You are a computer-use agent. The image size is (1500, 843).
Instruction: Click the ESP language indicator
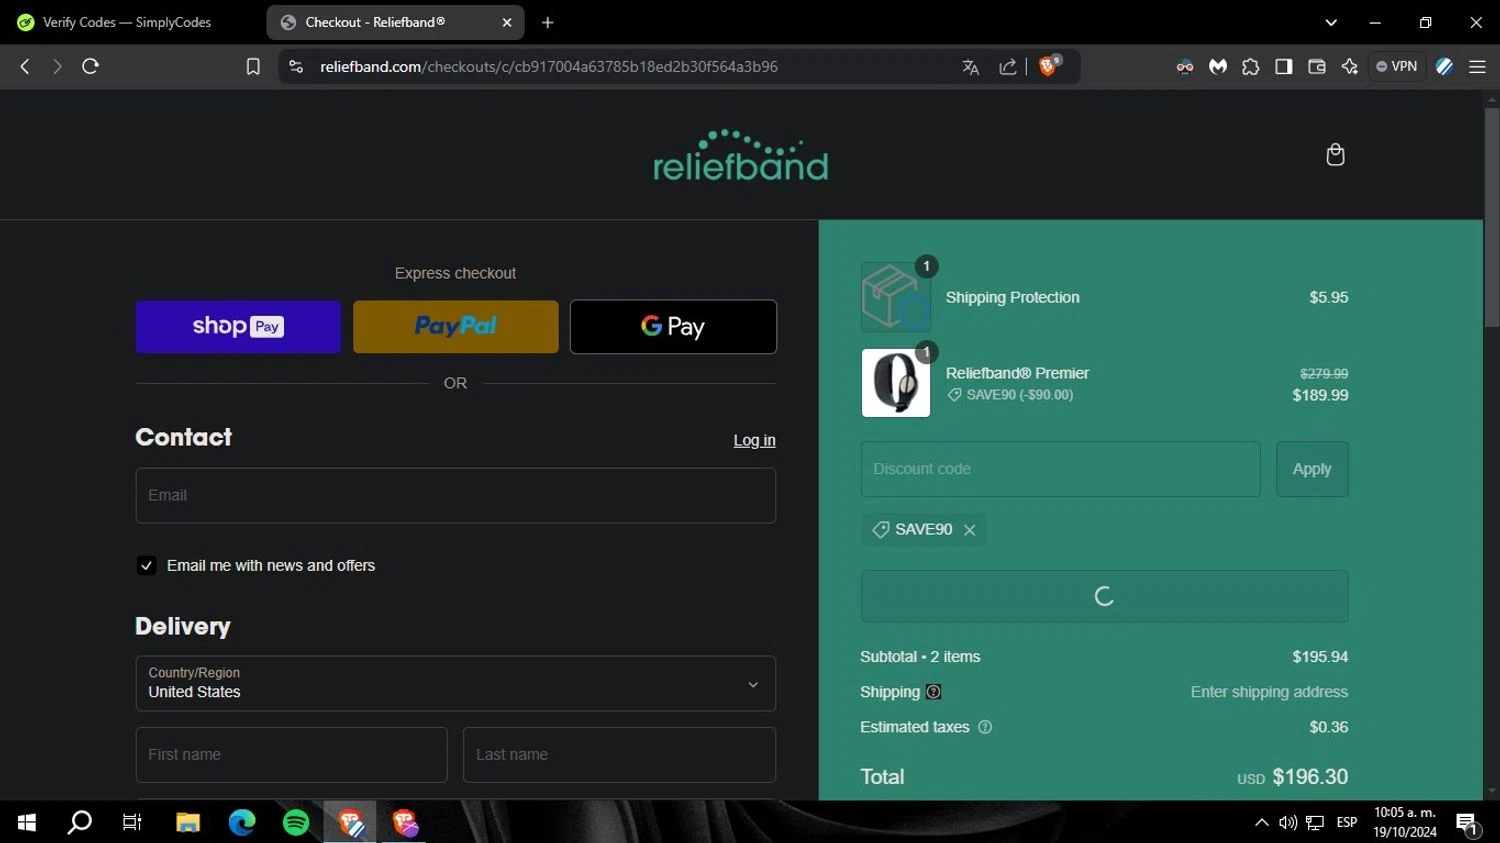coord(1347,822)
